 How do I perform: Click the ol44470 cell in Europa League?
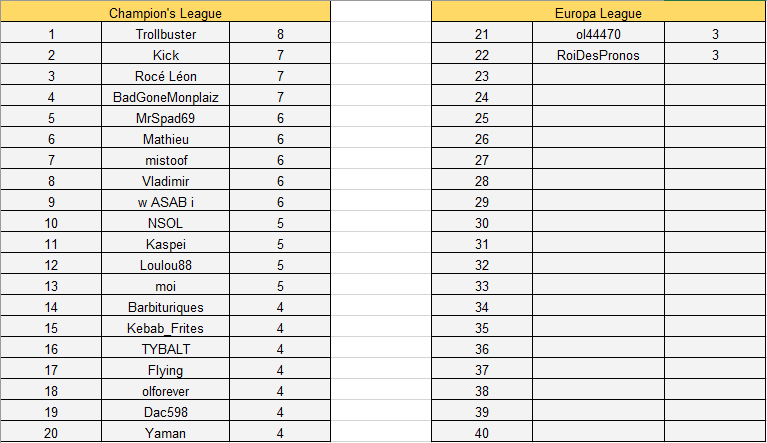click(598, 34)
